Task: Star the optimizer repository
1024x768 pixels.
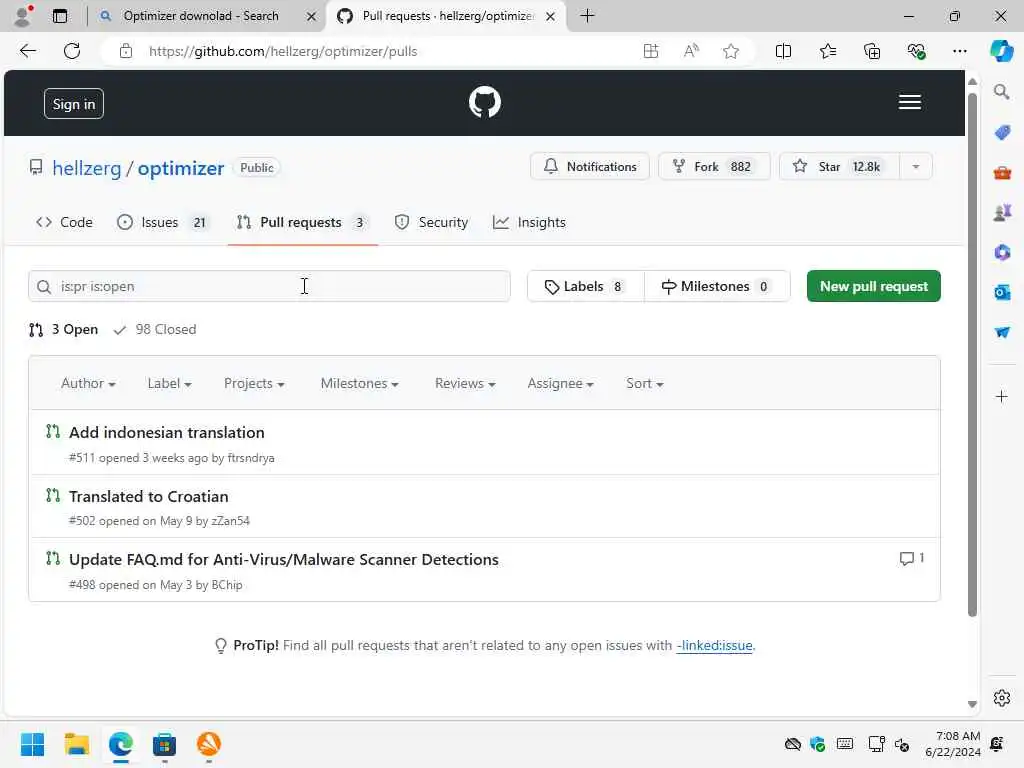Action: click(x=839, y=167)
